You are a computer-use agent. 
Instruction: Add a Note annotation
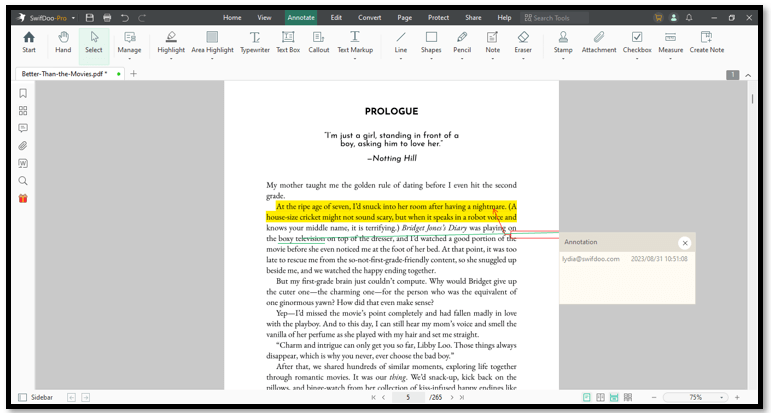(492, 42)
